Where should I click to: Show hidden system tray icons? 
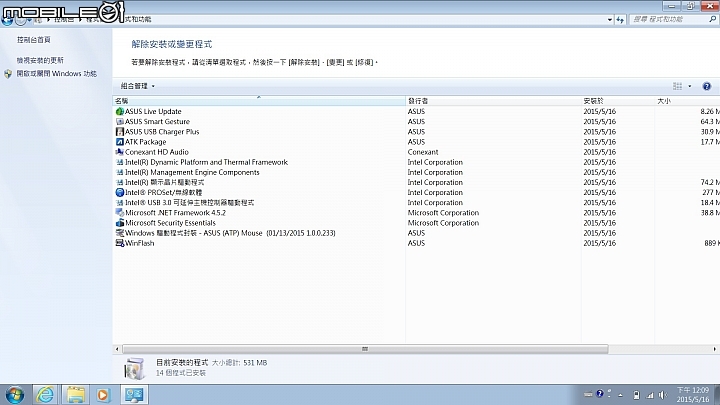click(x=620, y=395)
